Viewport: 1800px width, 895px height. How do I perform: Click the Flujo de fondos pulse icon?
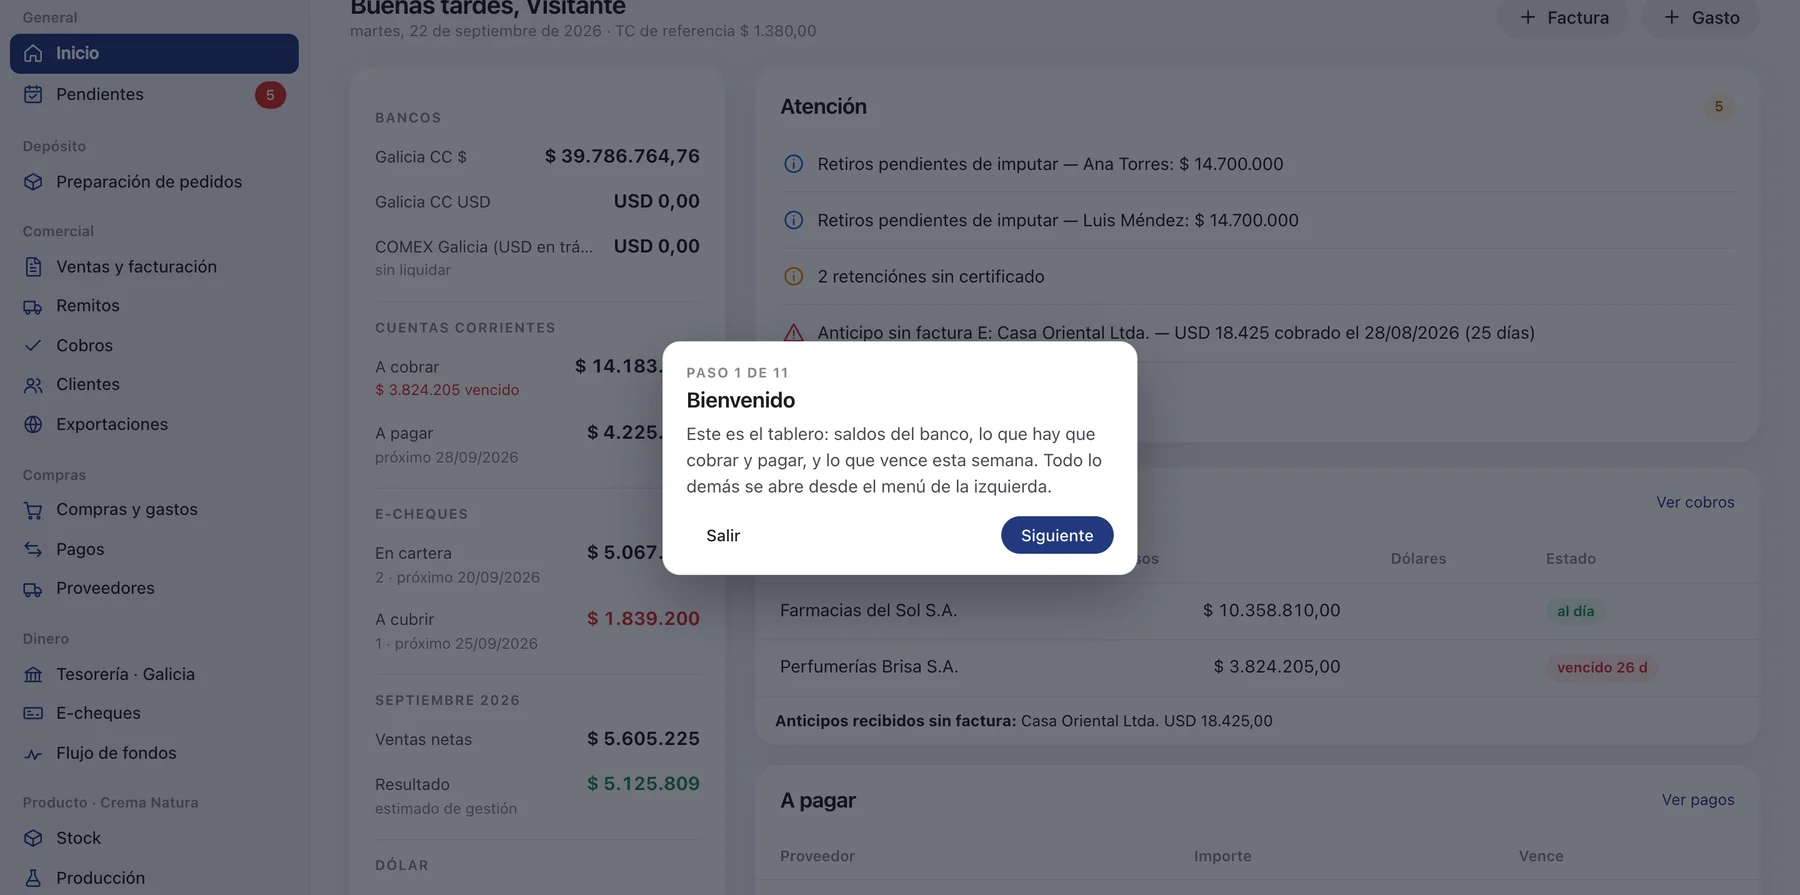33,753
